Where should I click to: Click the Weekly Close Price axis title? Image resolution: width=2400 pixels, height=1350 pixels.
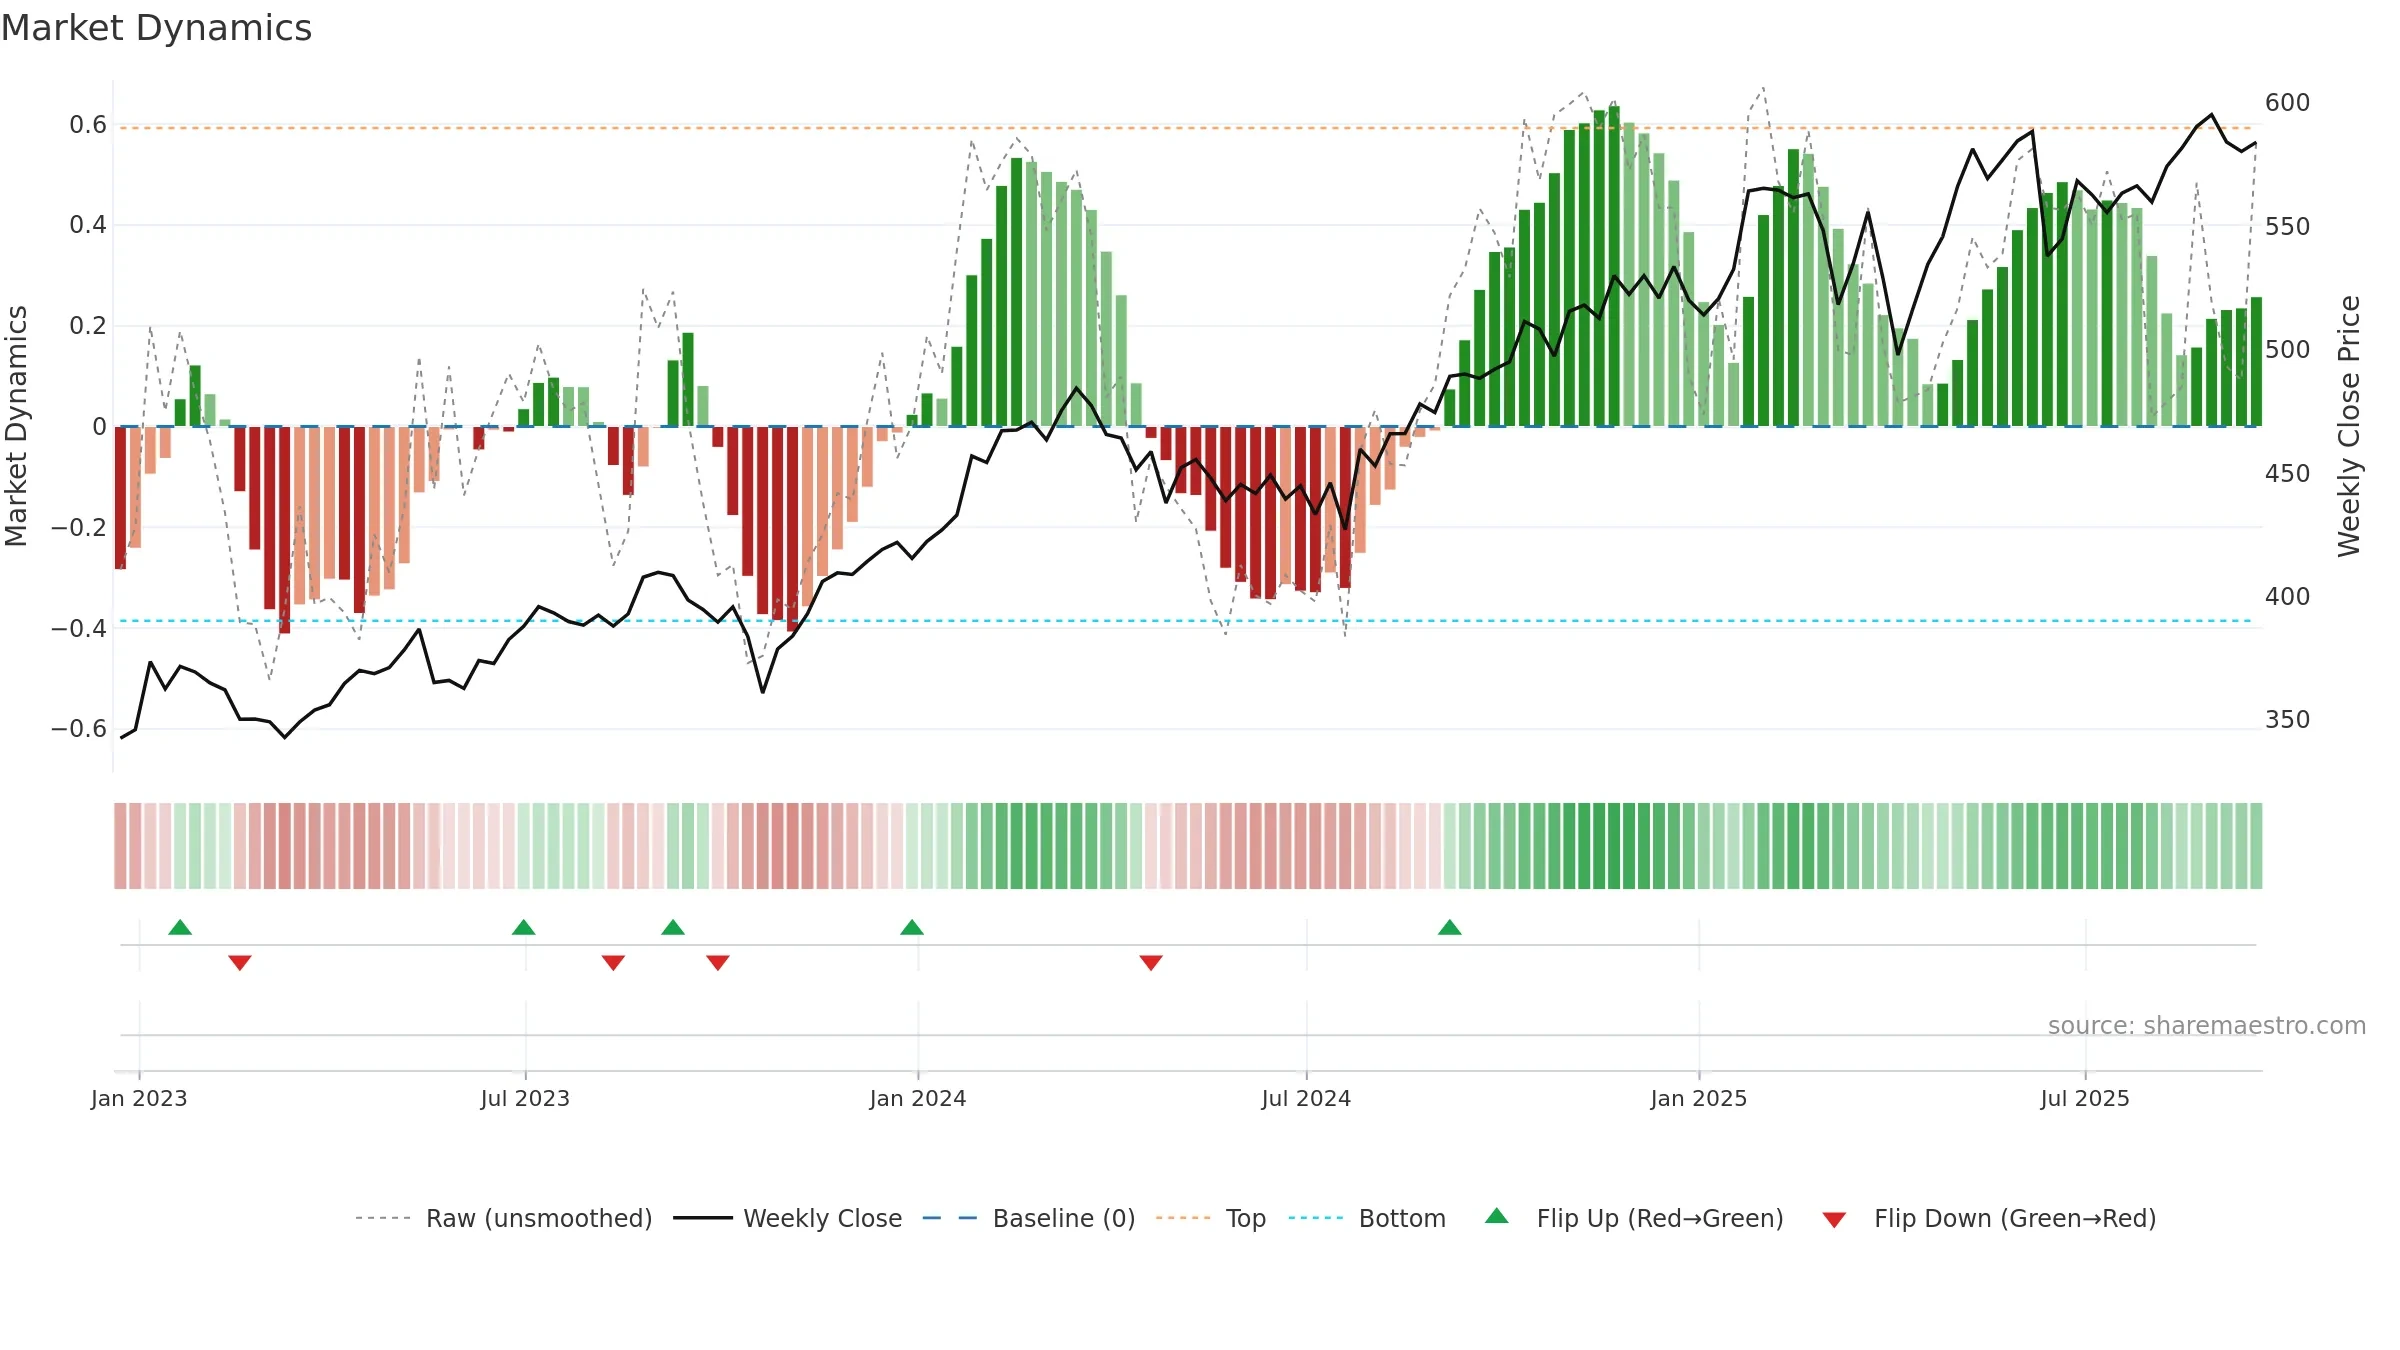2349,426
